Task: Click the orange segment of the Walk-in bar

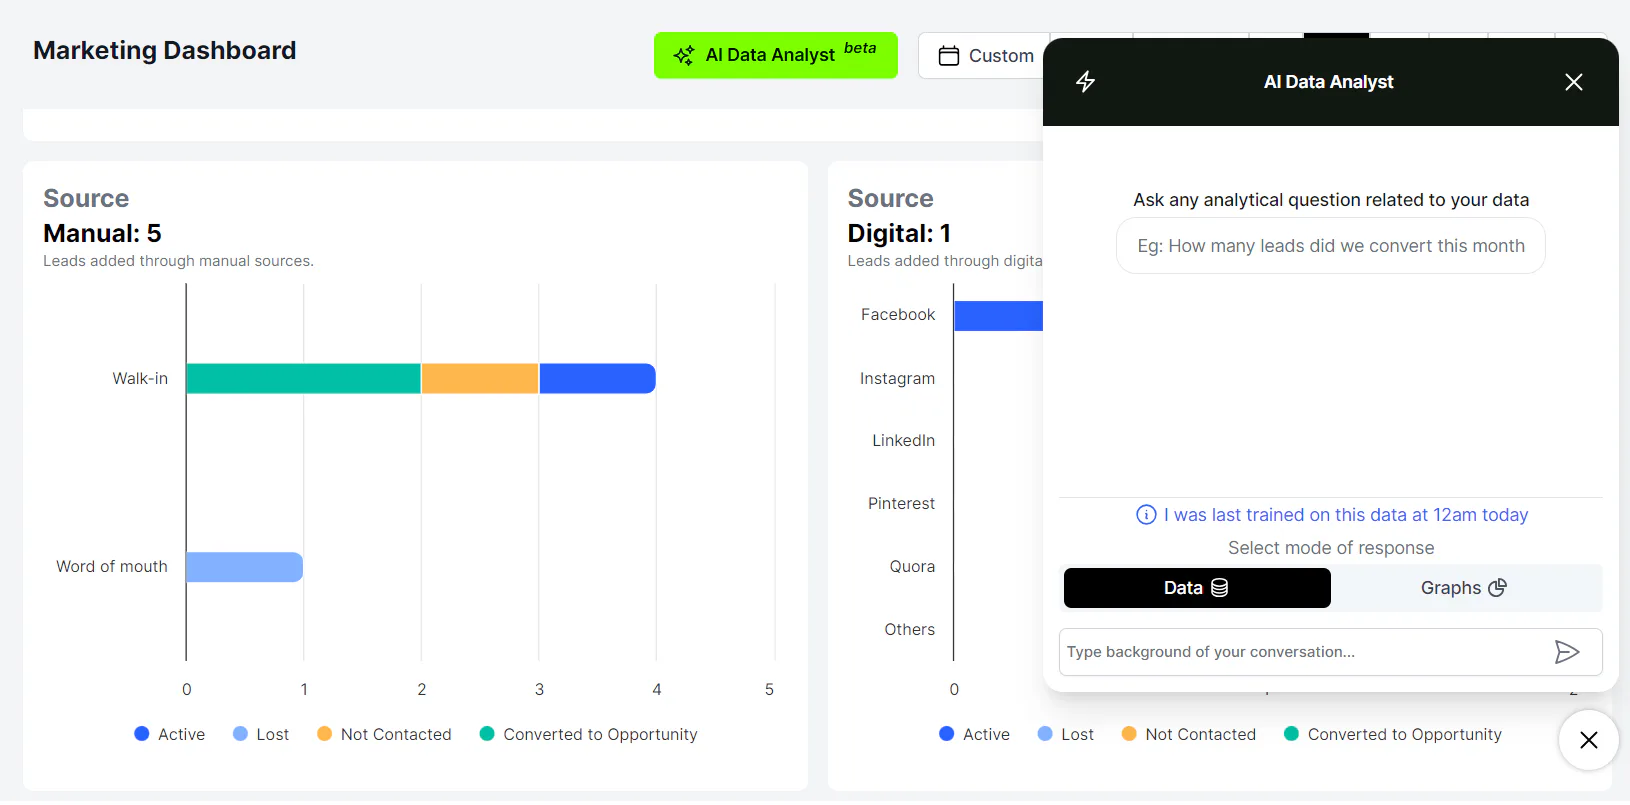Action: pyautogui.click(x=480, y=379)
